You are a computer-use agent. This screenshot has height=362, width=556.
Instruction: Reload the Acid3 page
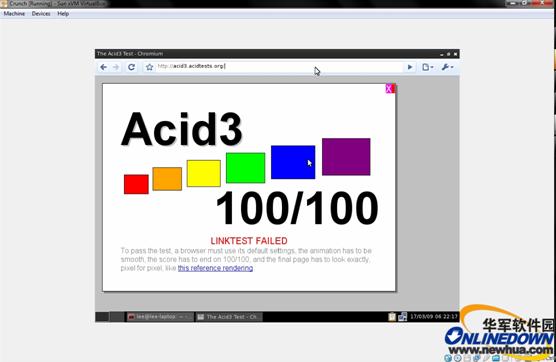click(x=131, y=67)
